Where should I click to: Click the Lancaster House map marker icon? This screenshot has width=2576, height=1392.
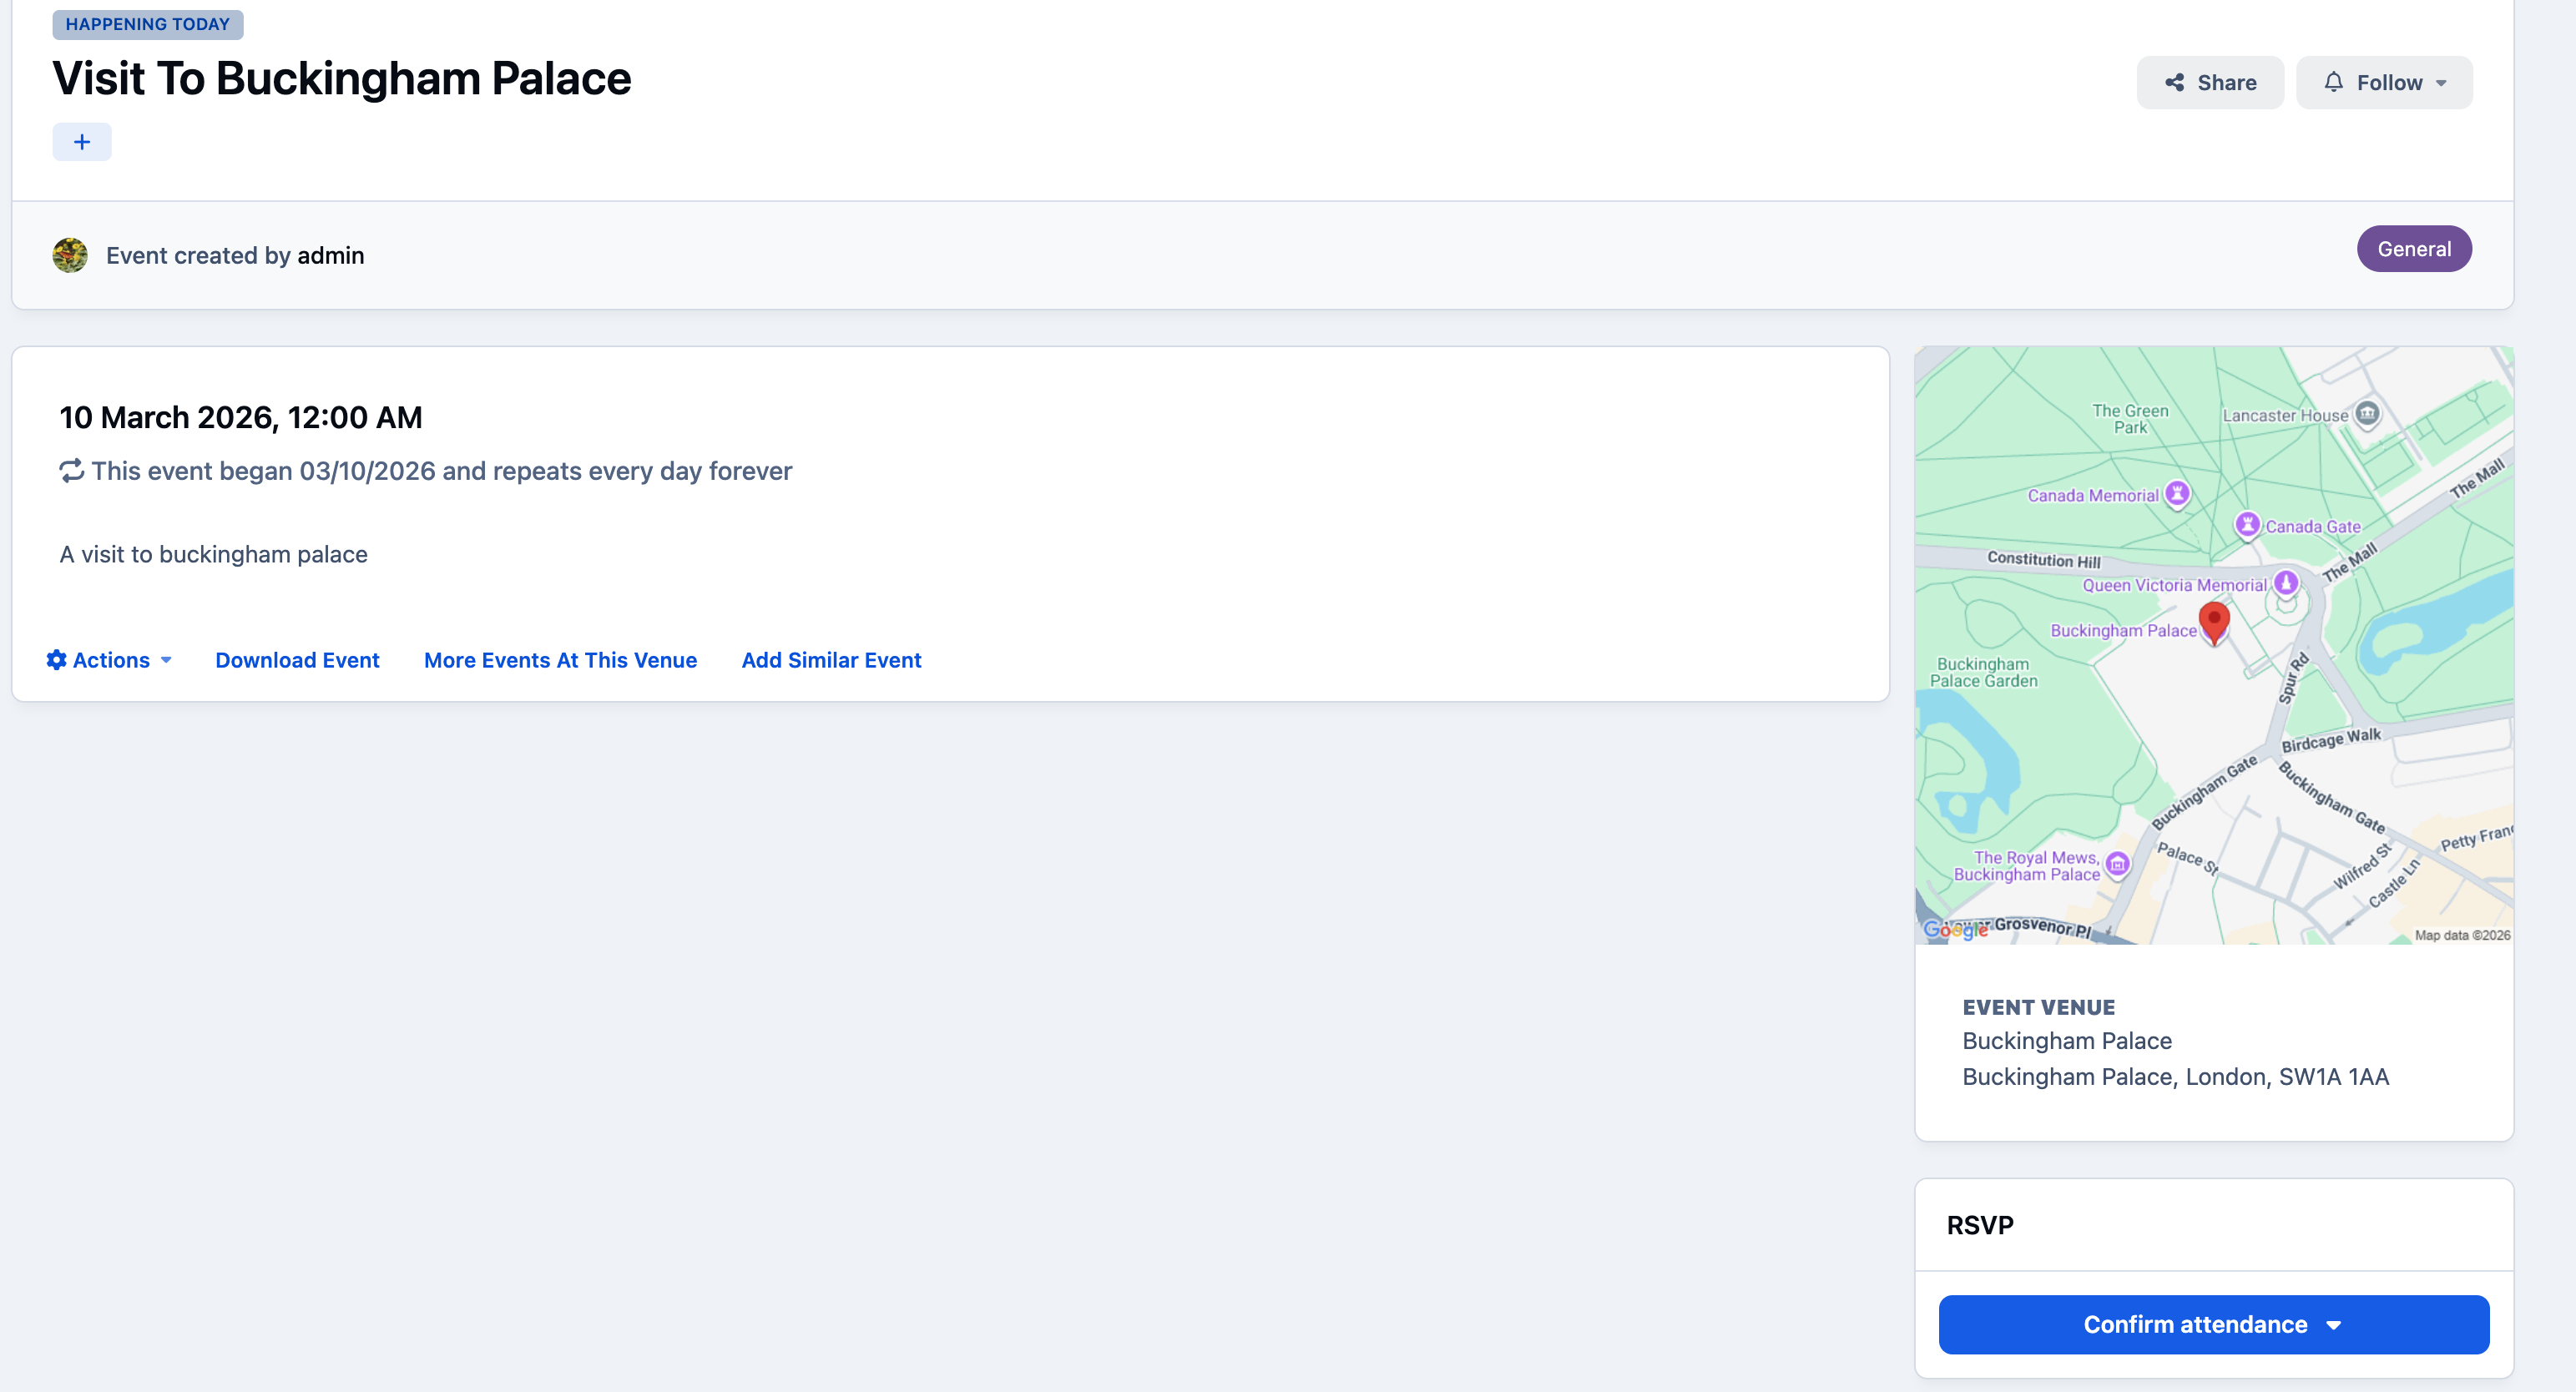tap(2367, 413)
